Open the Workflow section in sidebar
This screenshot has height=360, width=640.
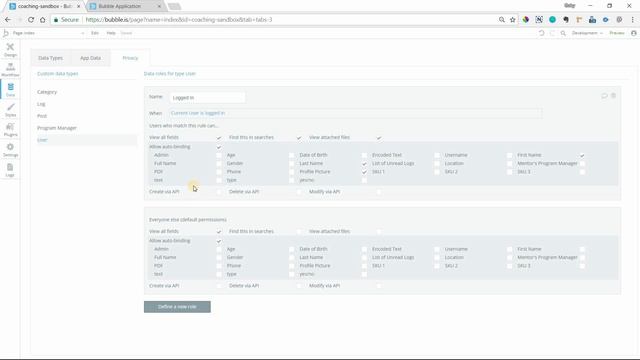click(x=10, y=70)
